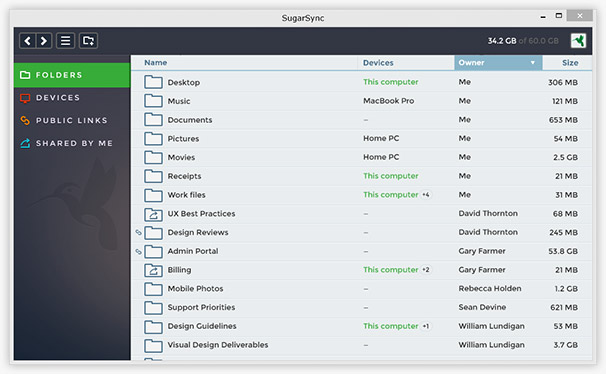Click the This computer link for Desktop
Viewport: 606px width, 374px height.
tap(390, 82)
